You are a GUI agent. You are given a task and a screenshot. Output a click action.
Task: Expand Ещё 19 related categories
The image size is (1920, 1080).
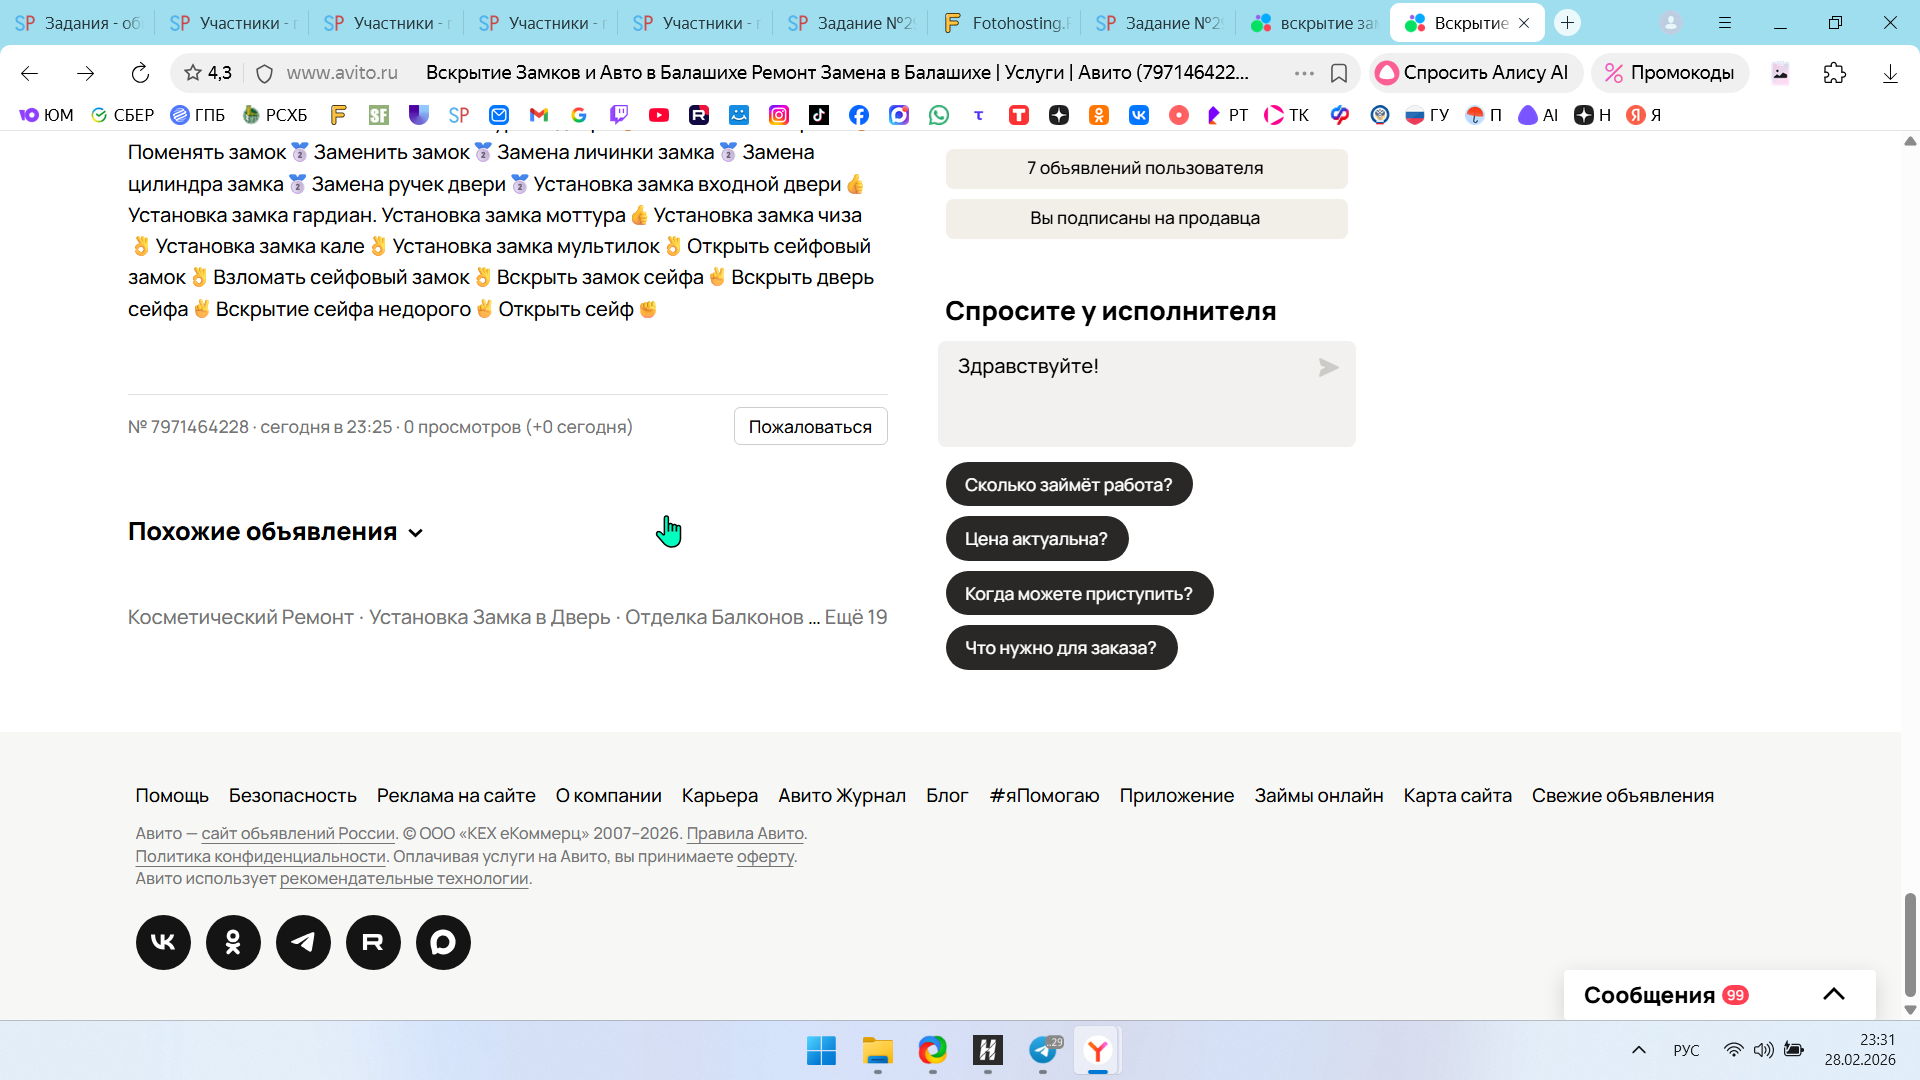click(855, 617)
